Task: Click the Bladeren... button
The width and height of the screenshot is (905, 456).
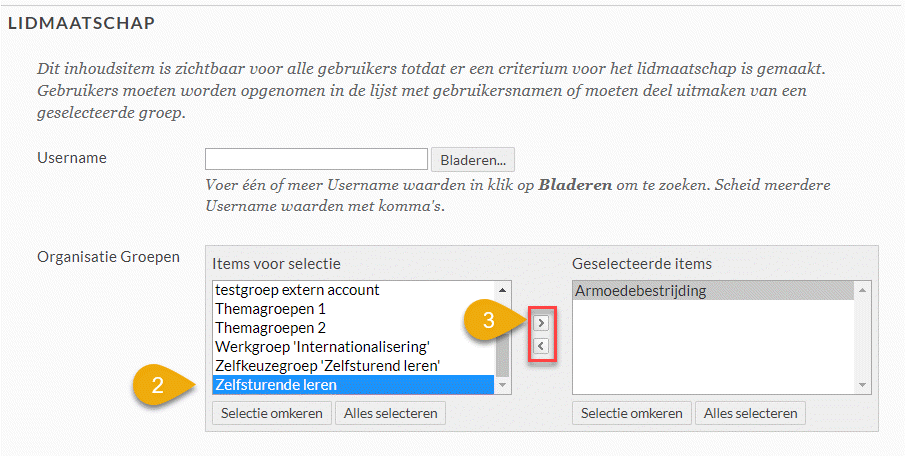Action: click(x=473, y=160)
